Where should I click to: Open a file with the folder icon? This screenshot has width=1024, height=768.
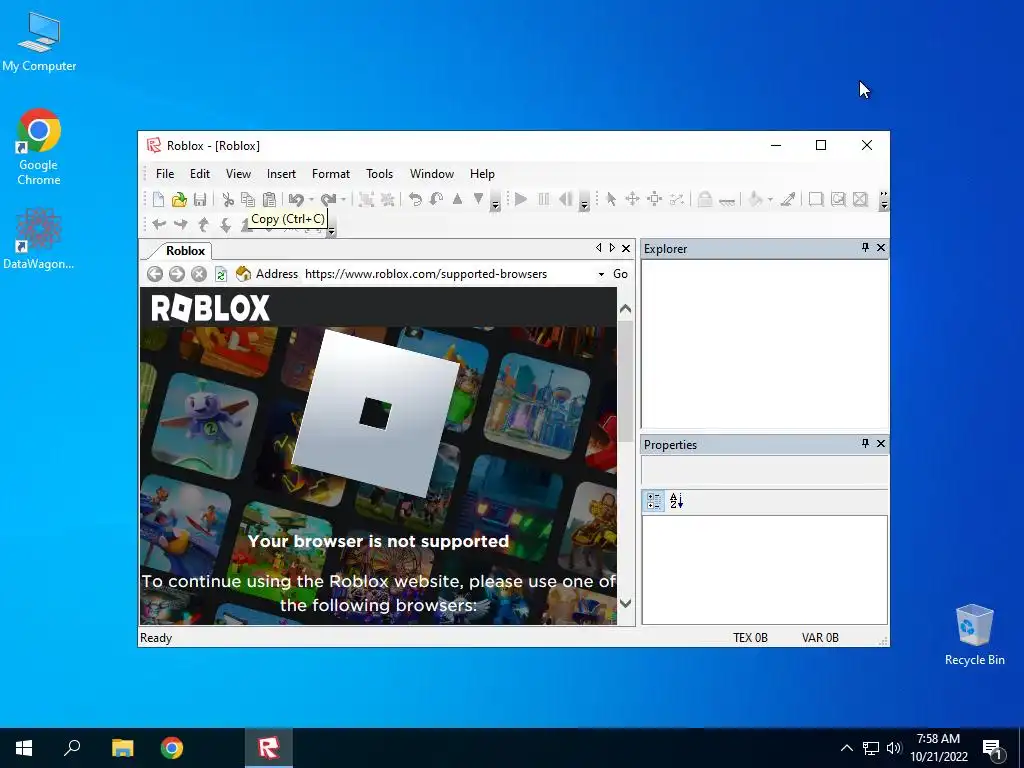point(179,199)
